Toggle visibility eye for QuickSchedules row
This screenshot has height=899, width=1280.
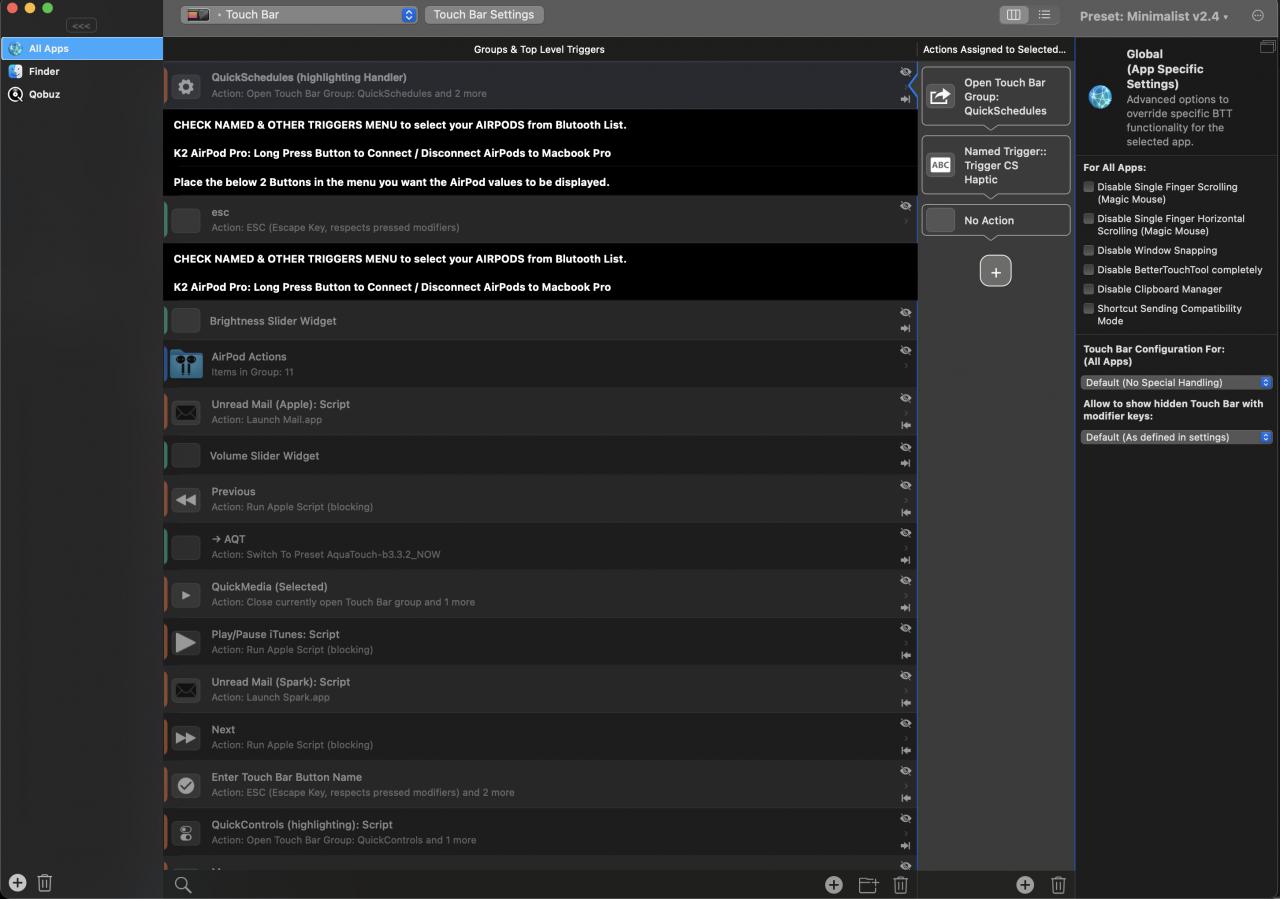(905, 72)
